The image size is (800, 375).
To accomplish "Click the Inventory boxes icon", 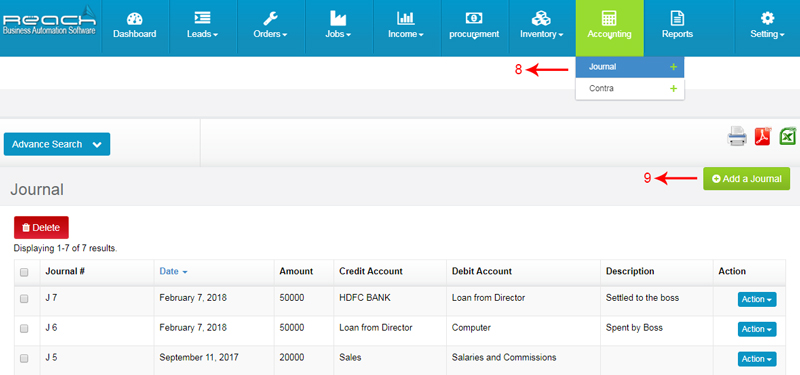I will coord(541,19).
